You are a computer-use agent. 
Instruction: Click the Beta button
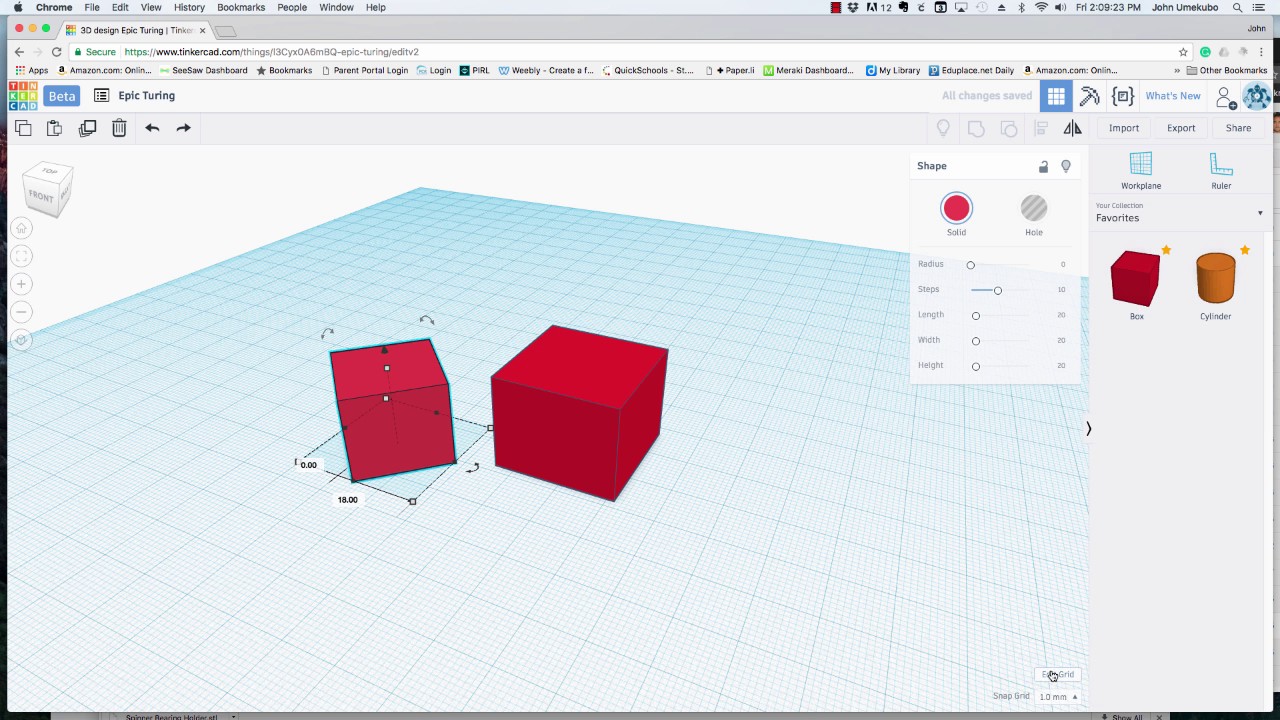(62, 96)
